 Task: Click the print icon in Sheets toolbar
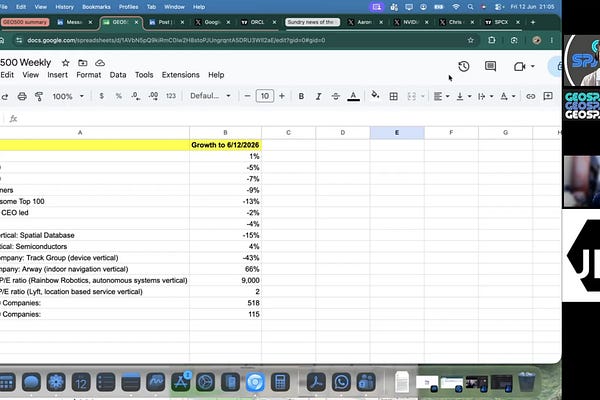[22, 96]
